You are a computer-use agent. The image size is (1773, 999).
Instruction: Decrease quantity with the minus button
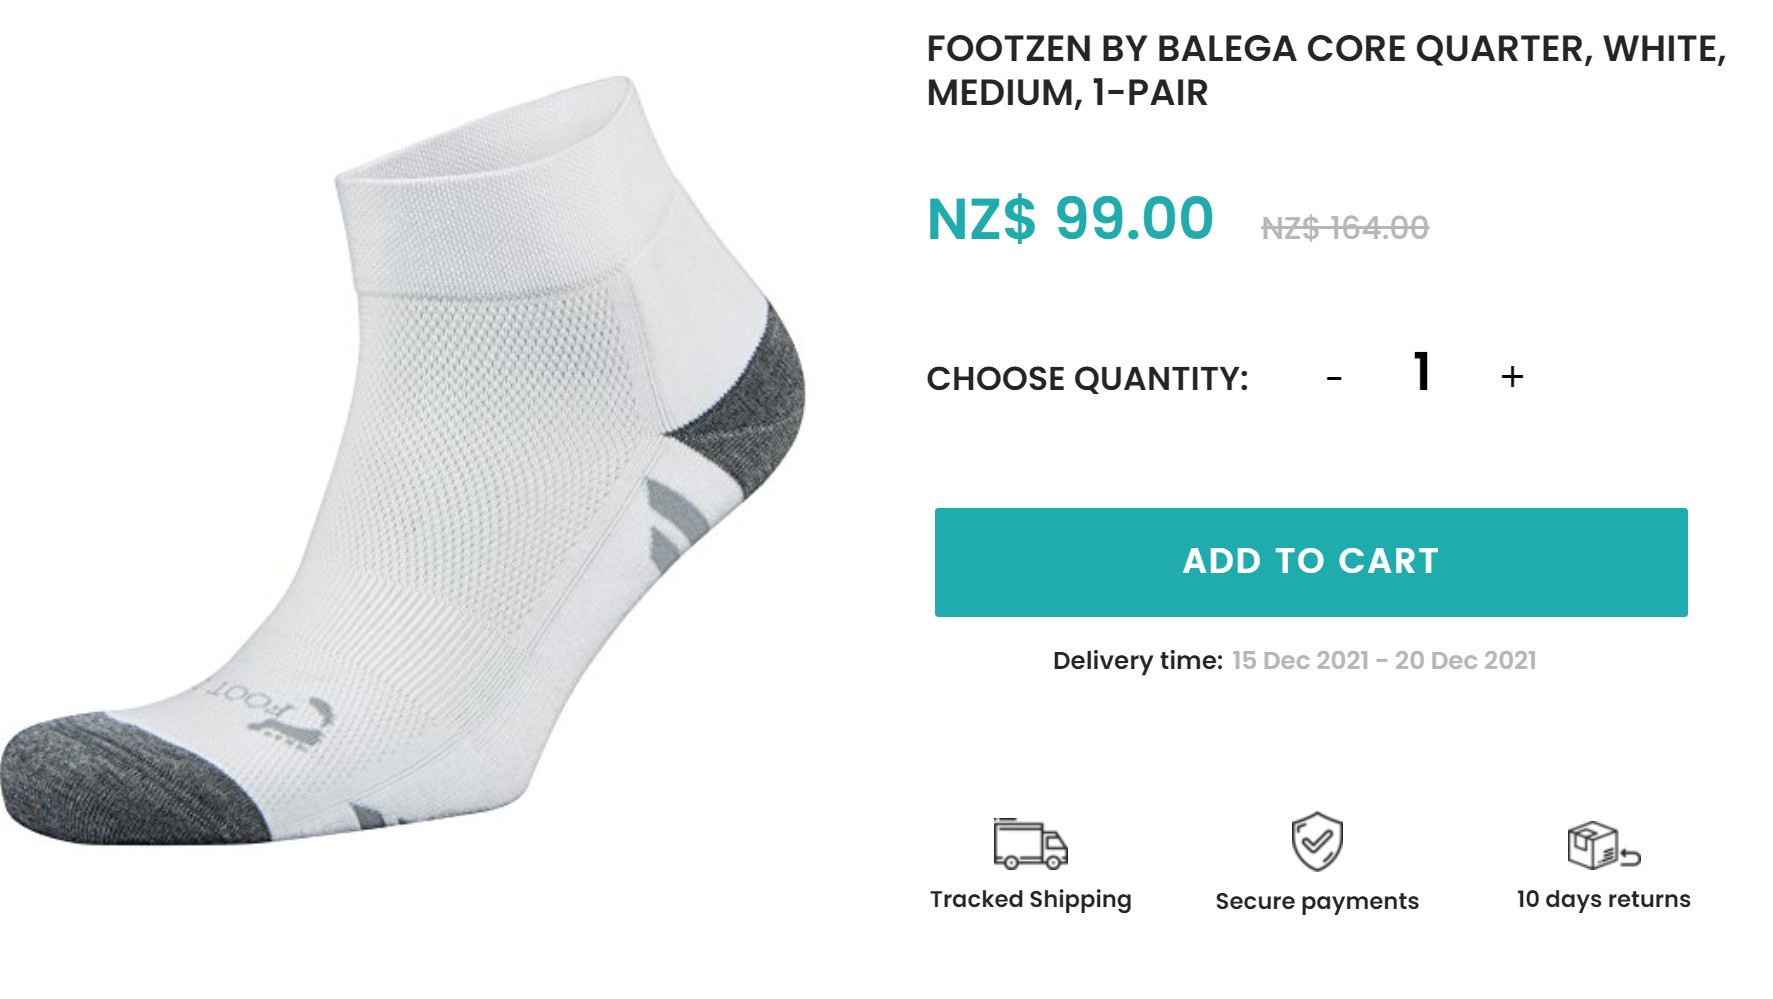(1334, 378)
